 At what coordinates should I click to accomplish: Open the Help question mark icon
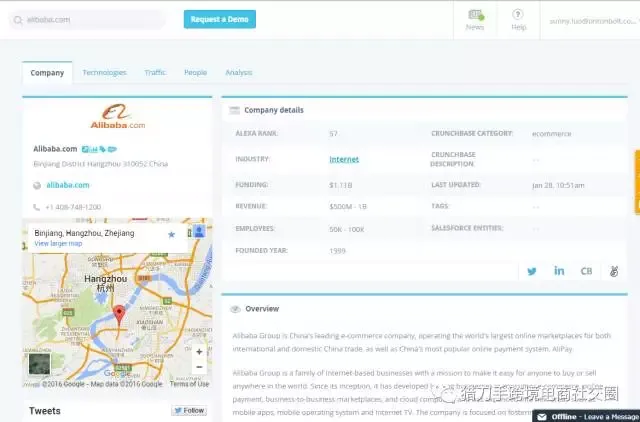tap(518, 15)
